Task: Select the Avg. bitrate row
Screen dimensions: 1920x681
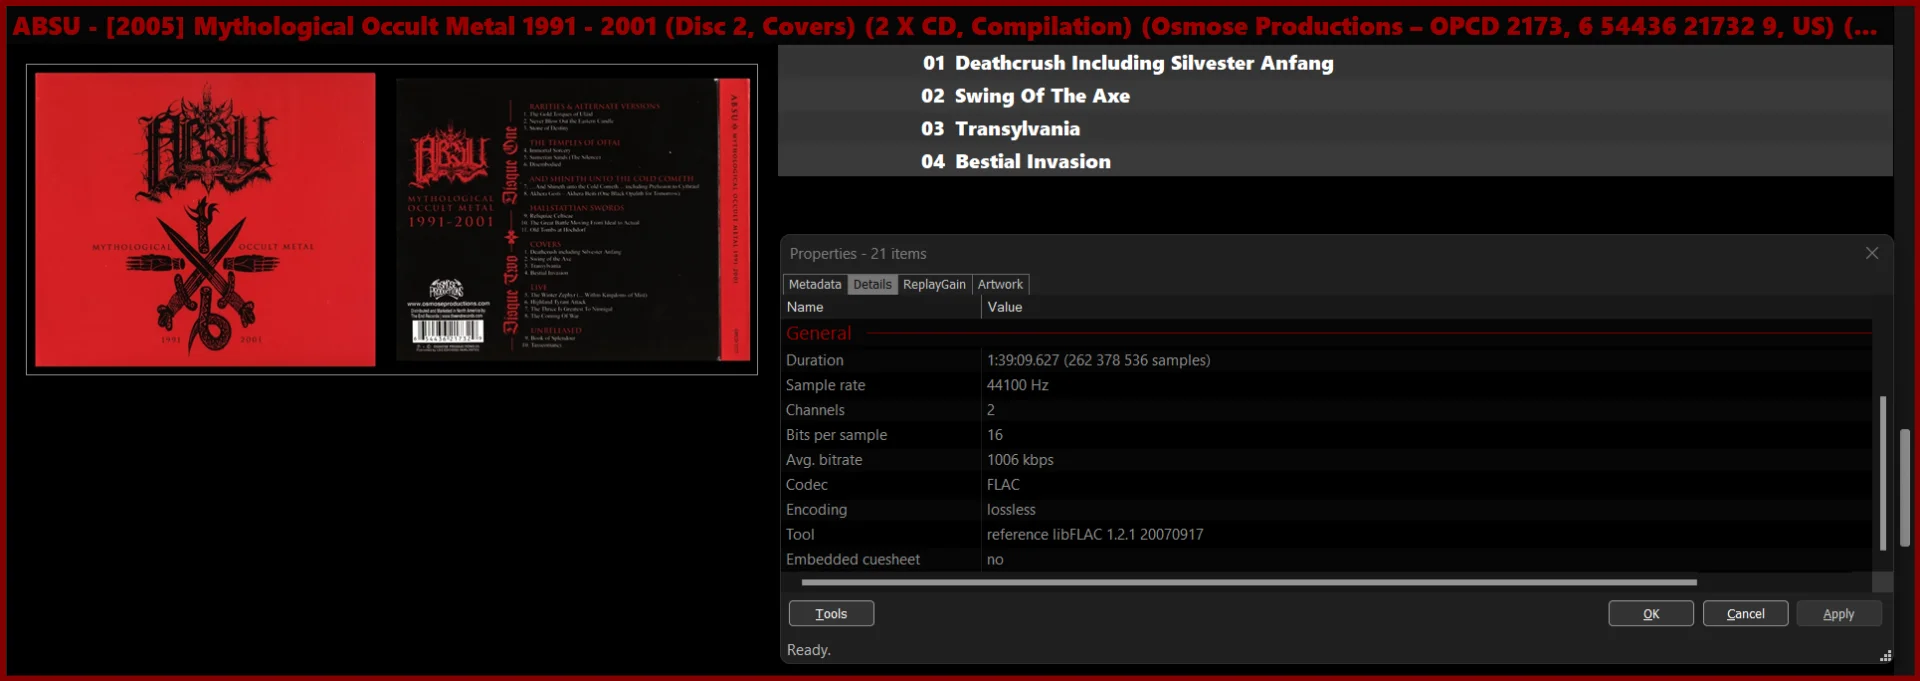Action: pos(1326,460)
